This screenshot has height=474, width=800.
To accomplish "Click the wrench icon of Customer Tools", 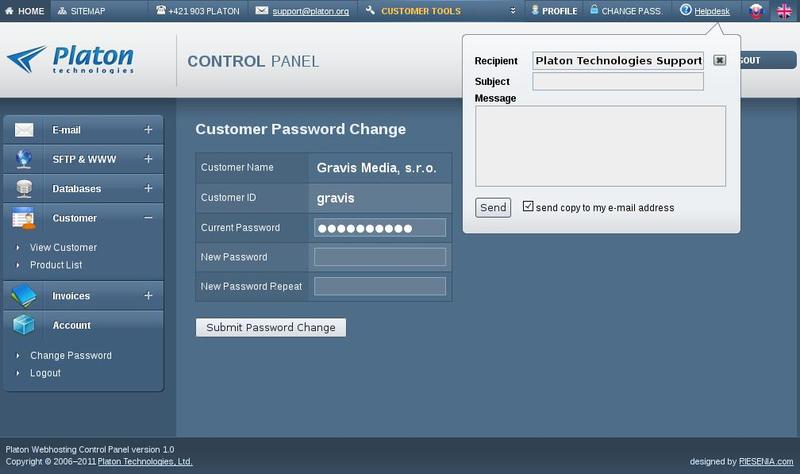I will [x=370, y=10].
